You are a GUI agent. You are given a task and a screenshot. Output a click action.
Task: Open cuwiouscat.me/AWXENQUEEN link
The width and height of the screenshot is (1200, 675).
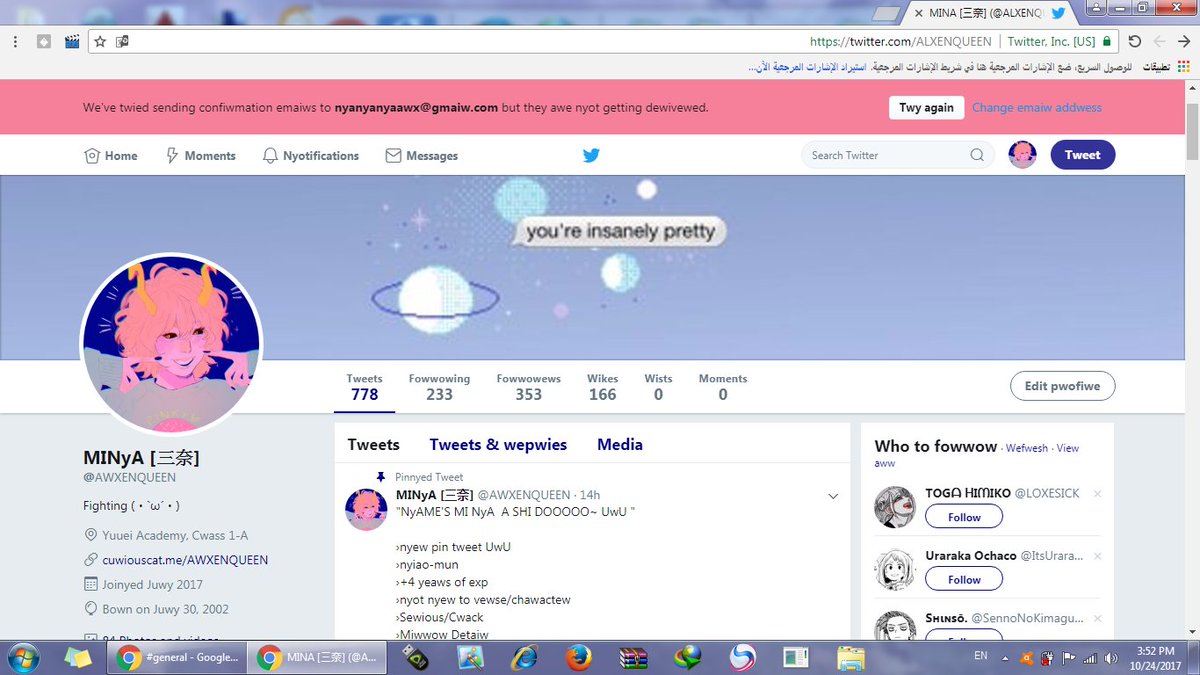(185, 560)
